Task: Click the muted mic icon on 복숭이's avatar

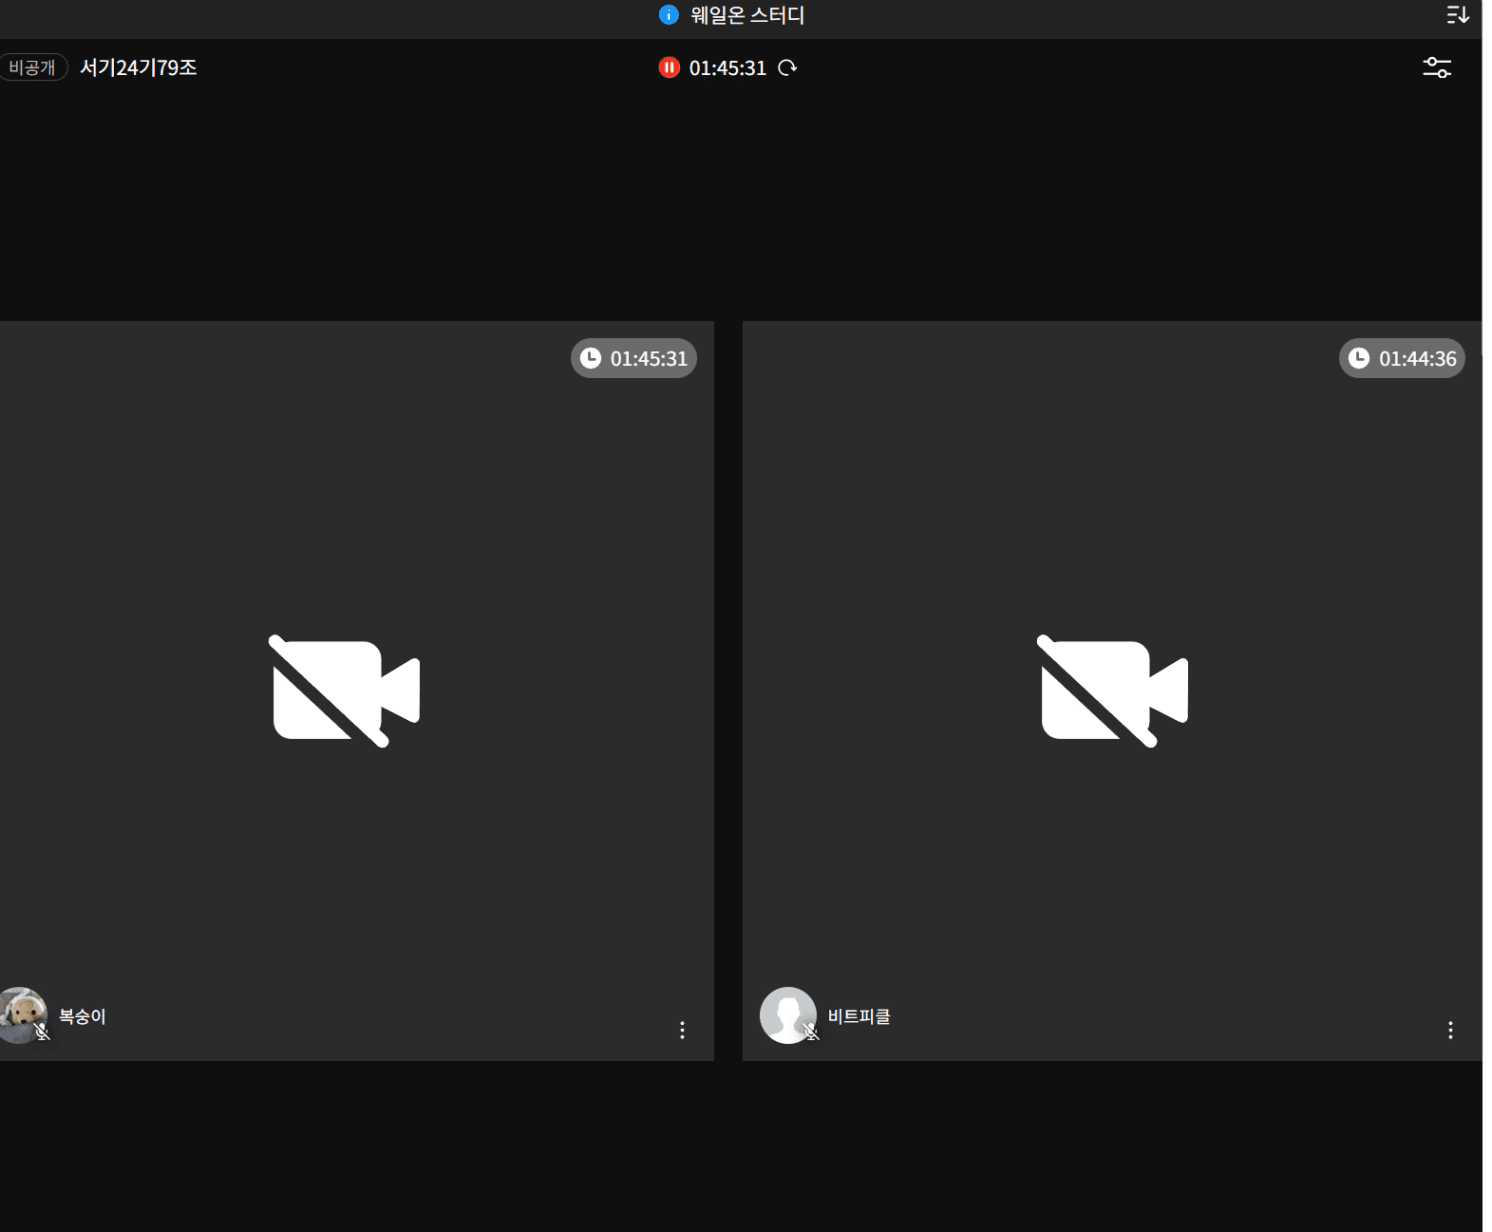Action: click(42, 1031)
